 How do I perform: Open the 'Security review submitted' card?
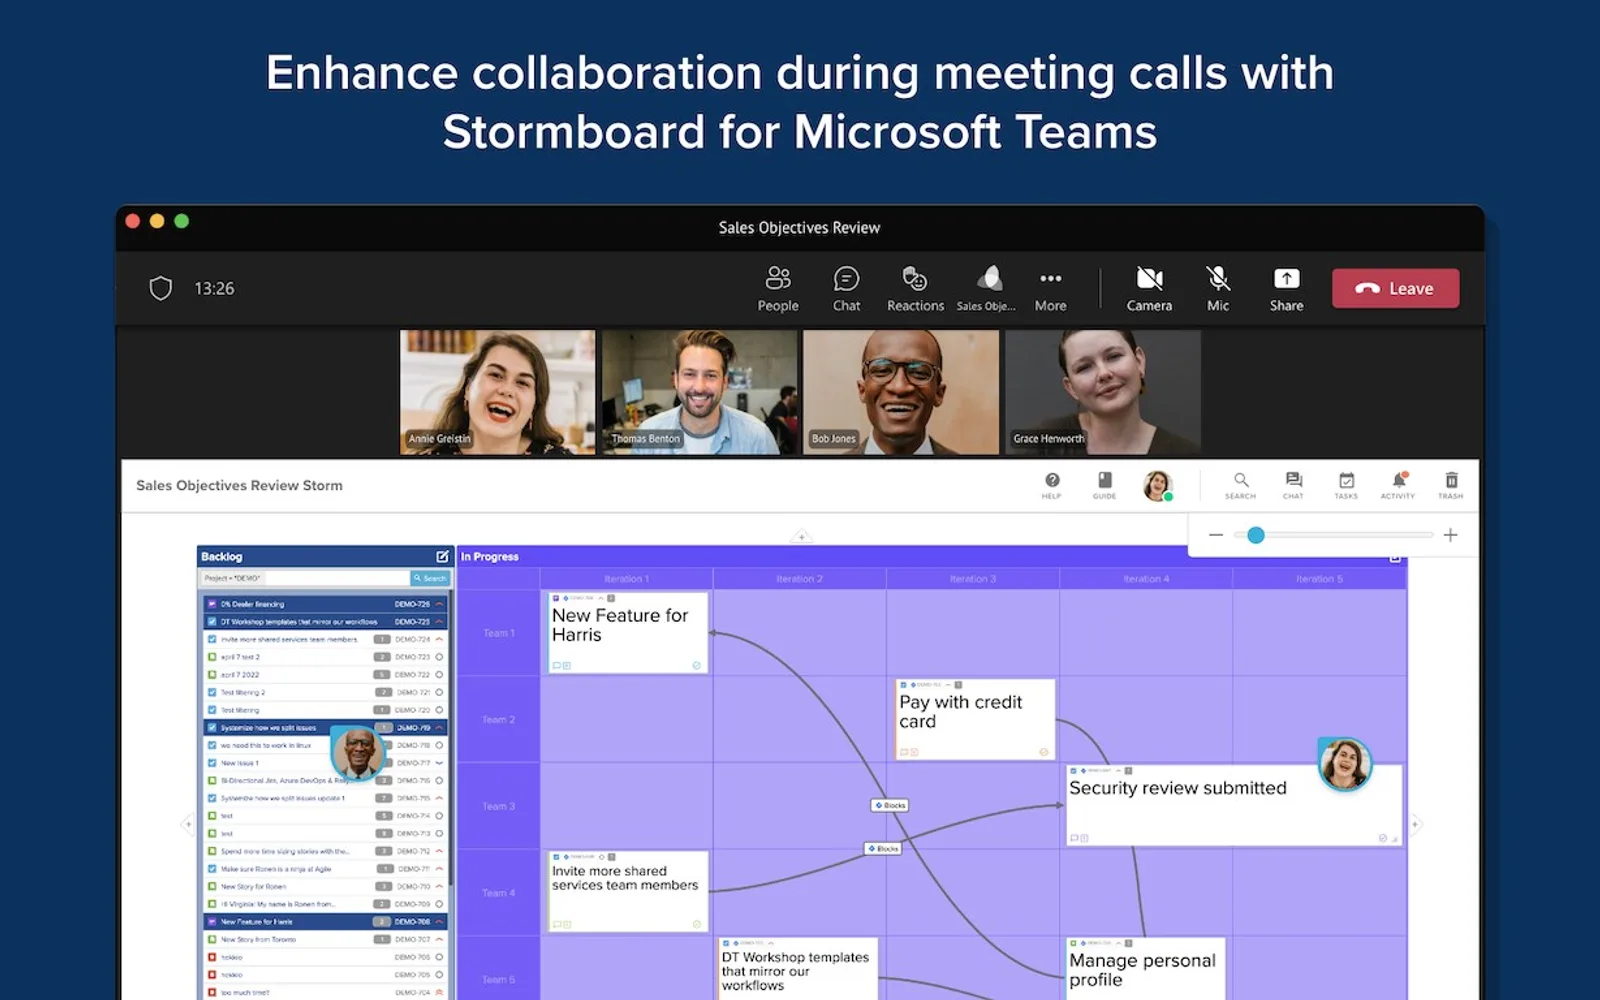click(1233, 805)
